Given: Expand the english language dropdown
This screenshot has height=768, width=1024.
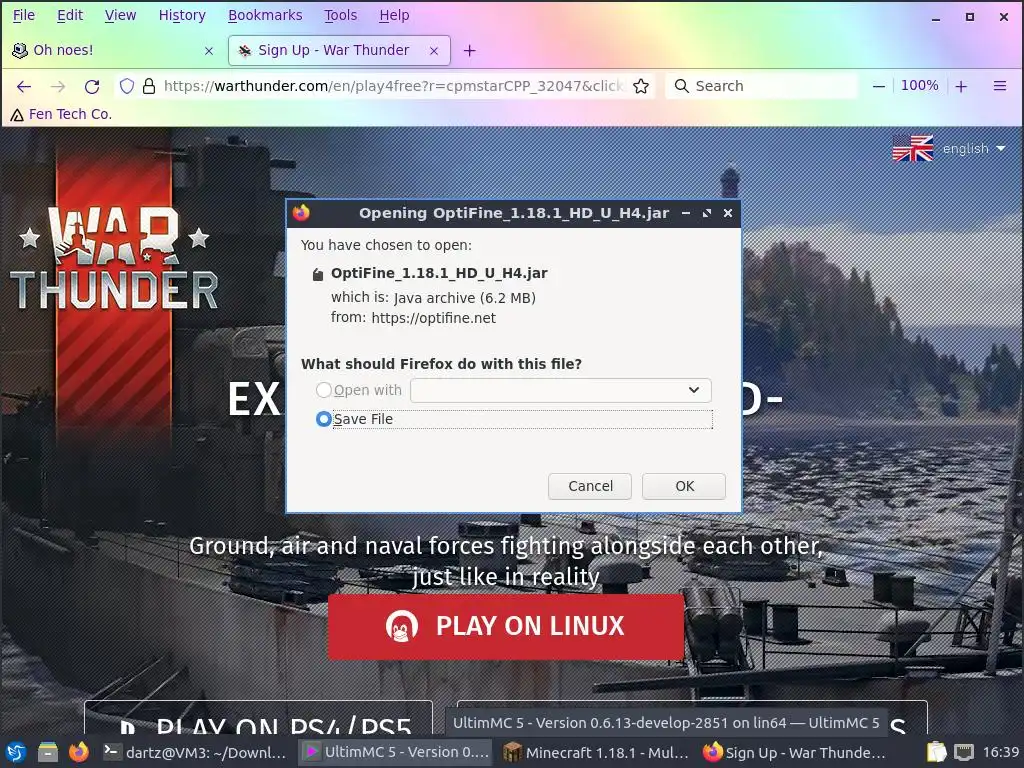Looking at the screenshot, I should (974, 149).
